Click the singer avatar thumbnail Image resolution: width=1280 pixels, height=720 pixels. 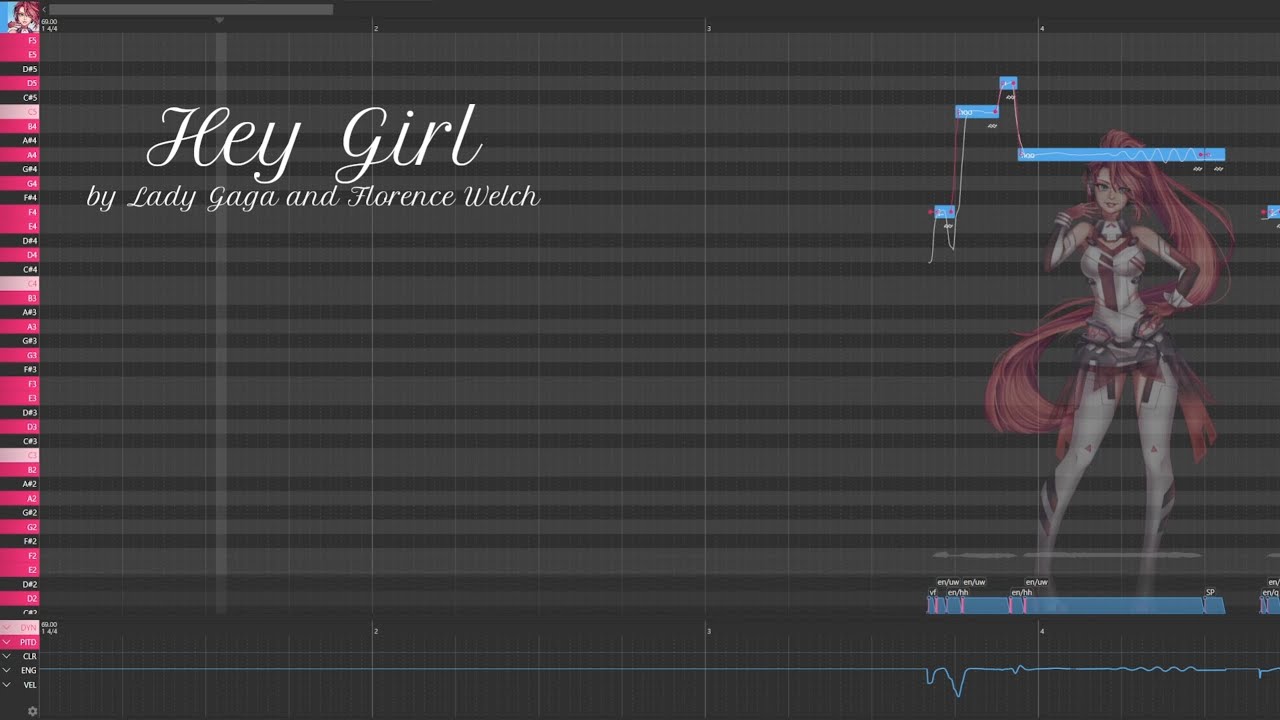point(20,16)
